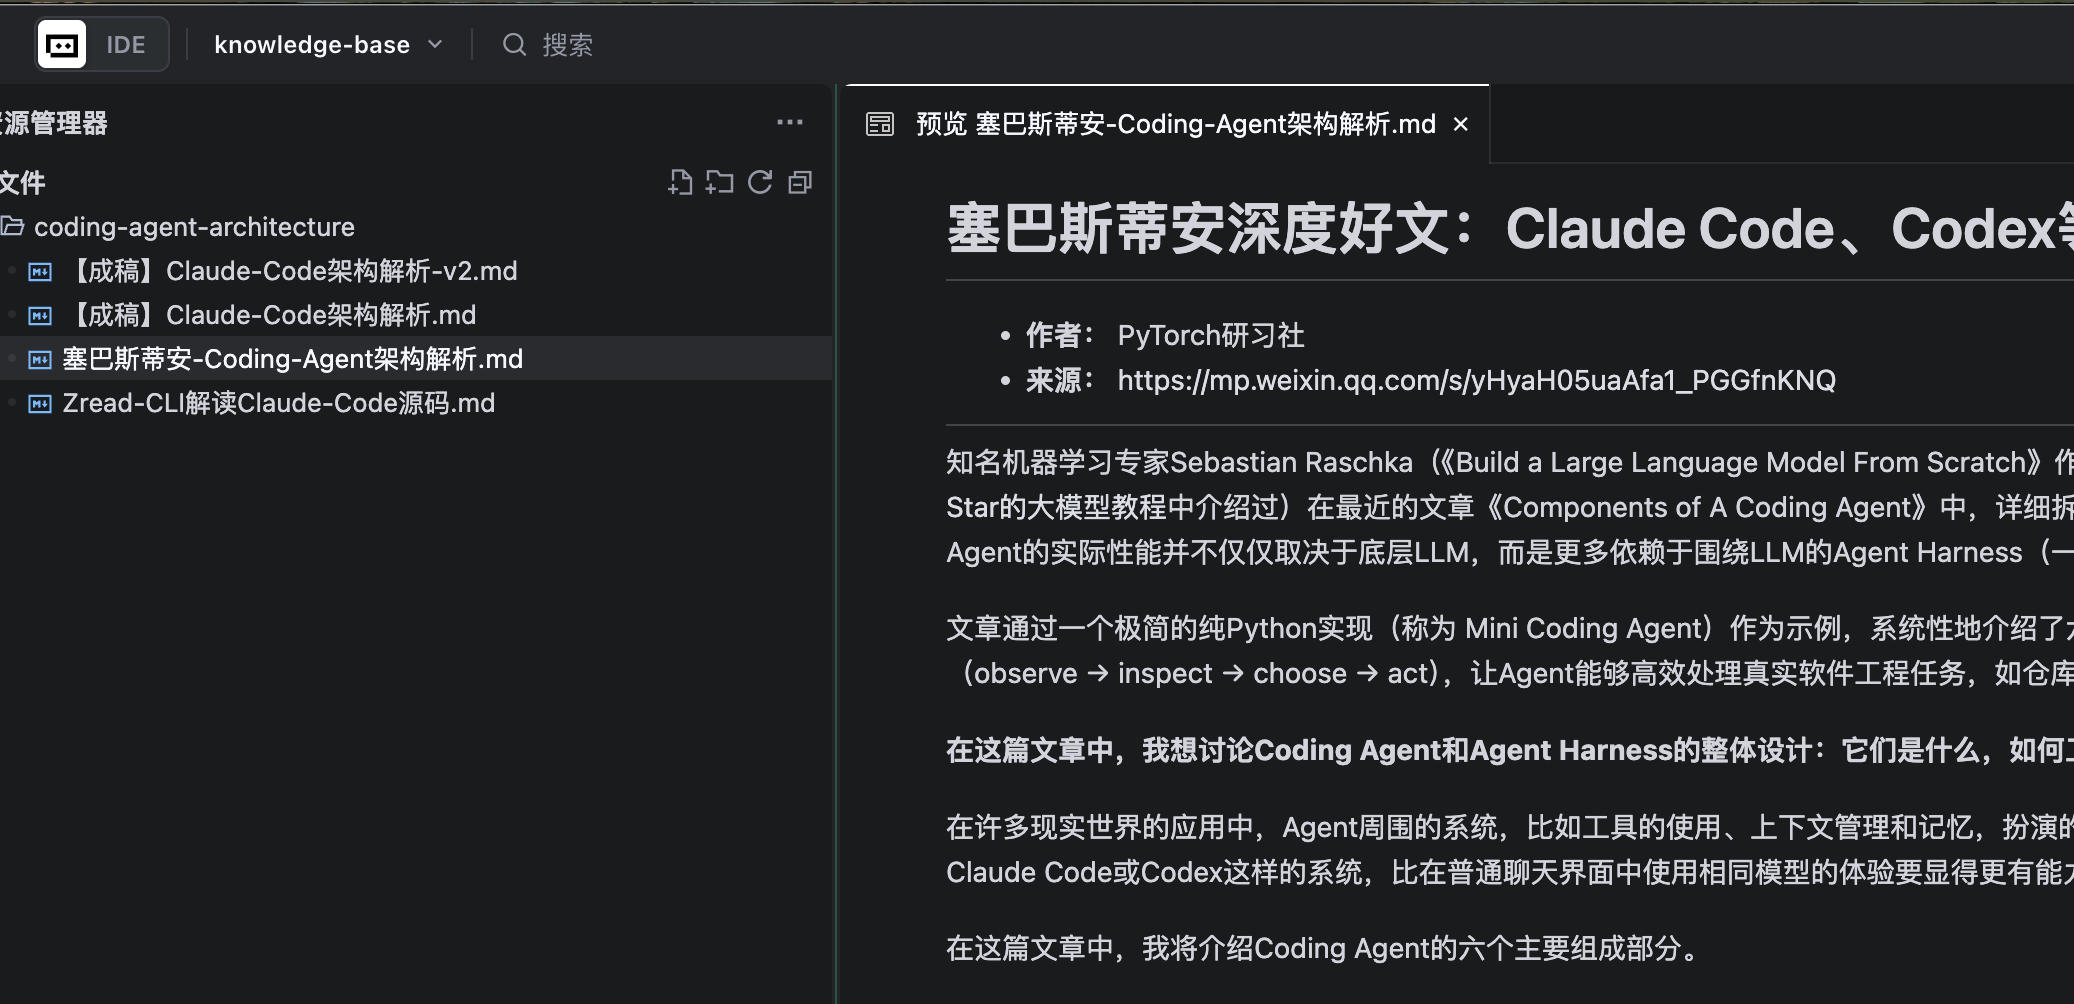The height and width of the screenshot is (1004, 2074).
Task: Open 【成稿】Claude-Code架构解析.md file
Action: tap(270, 315)
